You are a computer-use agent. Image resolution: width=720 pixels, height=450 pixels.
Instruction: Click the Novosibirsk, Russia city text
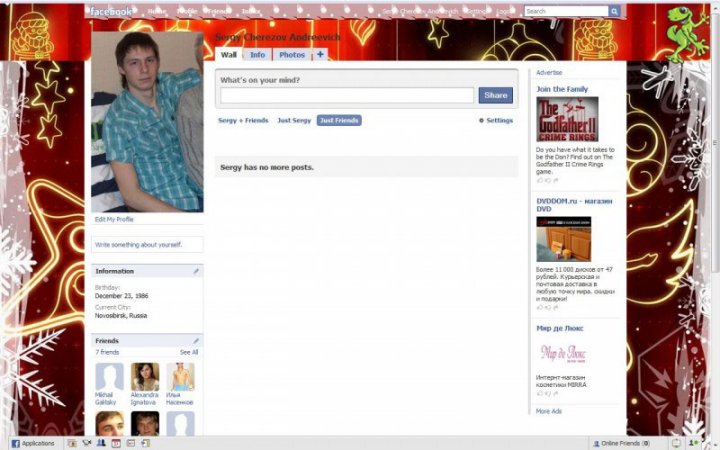point(121,316)
